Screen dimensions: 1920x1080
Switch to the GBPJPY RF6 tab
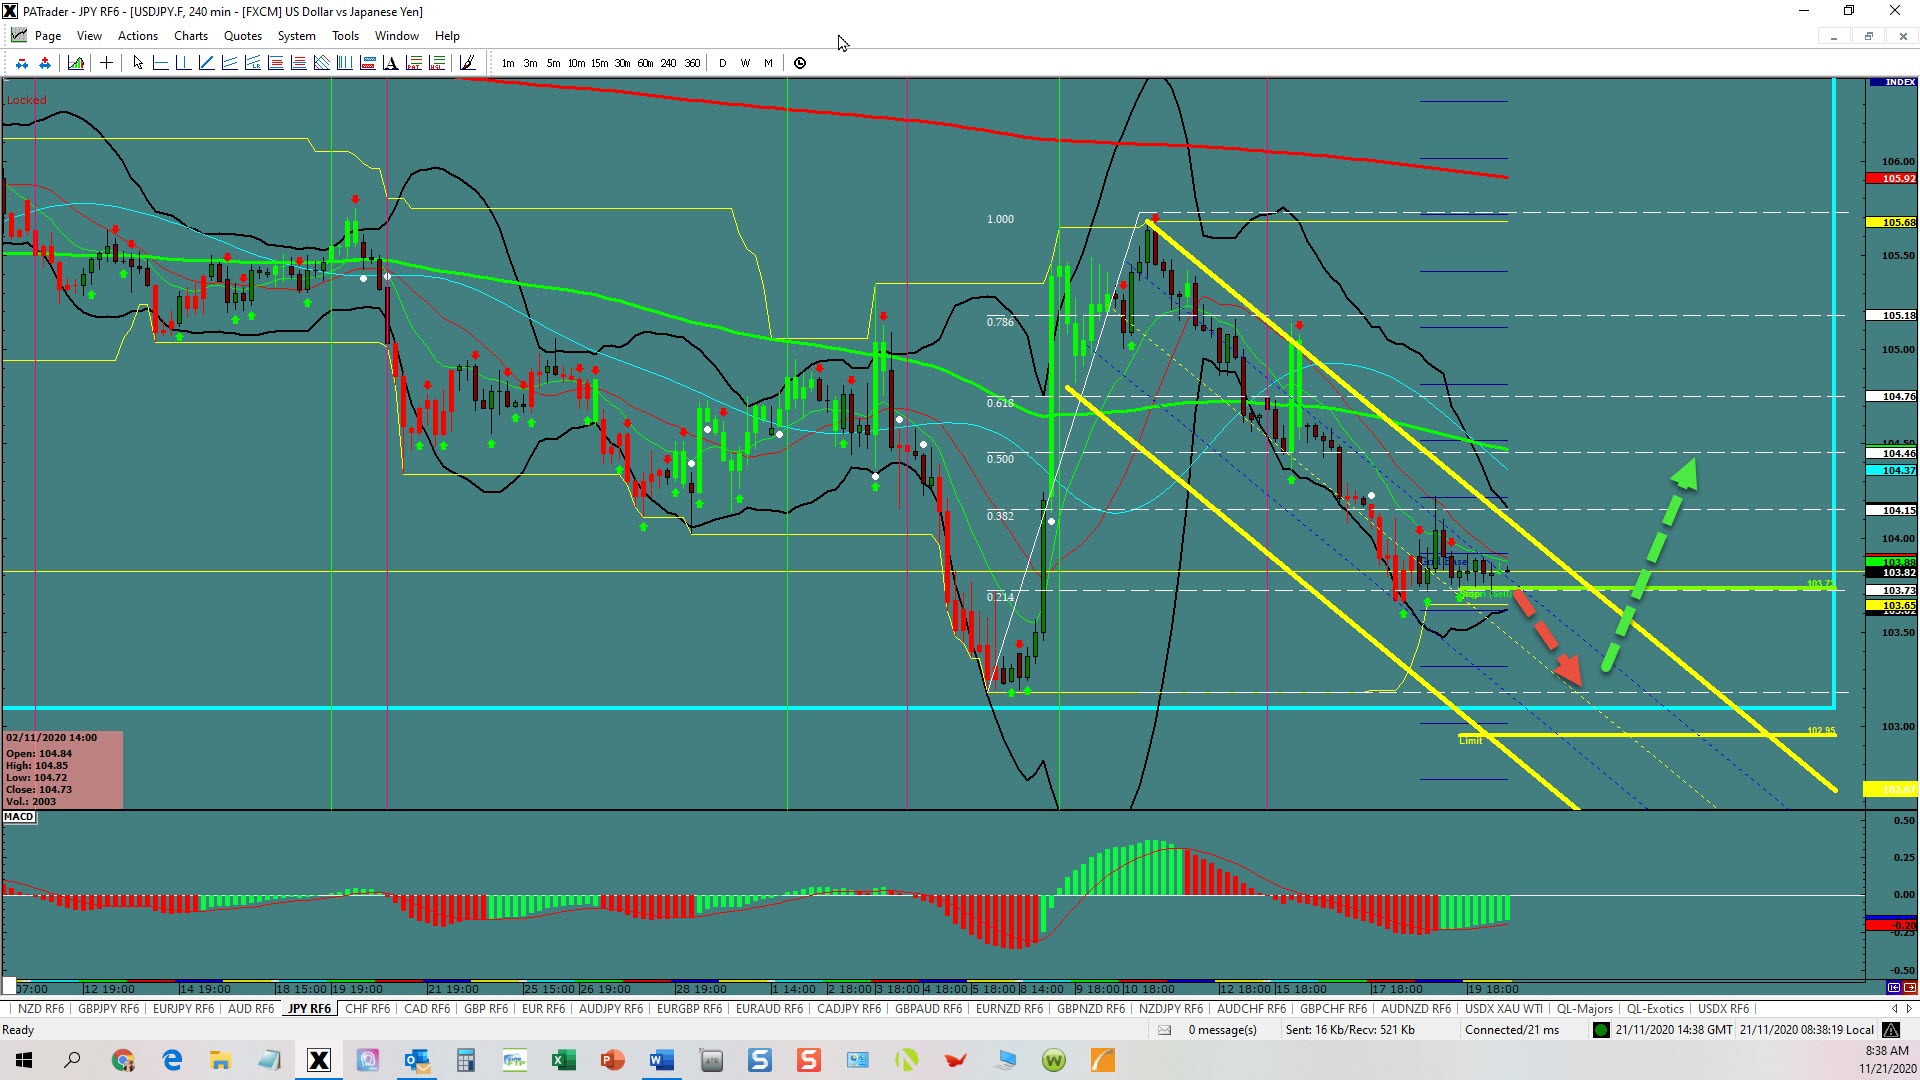coord(109,1009)
